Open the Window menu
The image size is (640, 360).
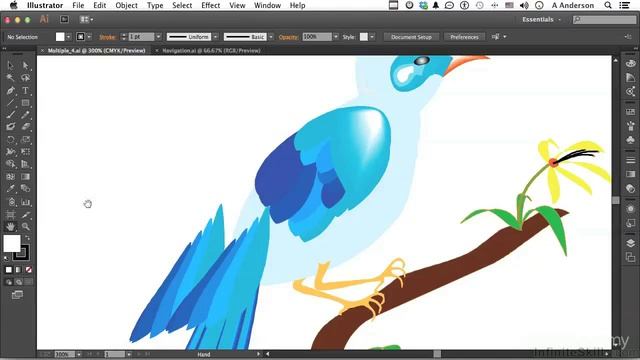(267, 5)
